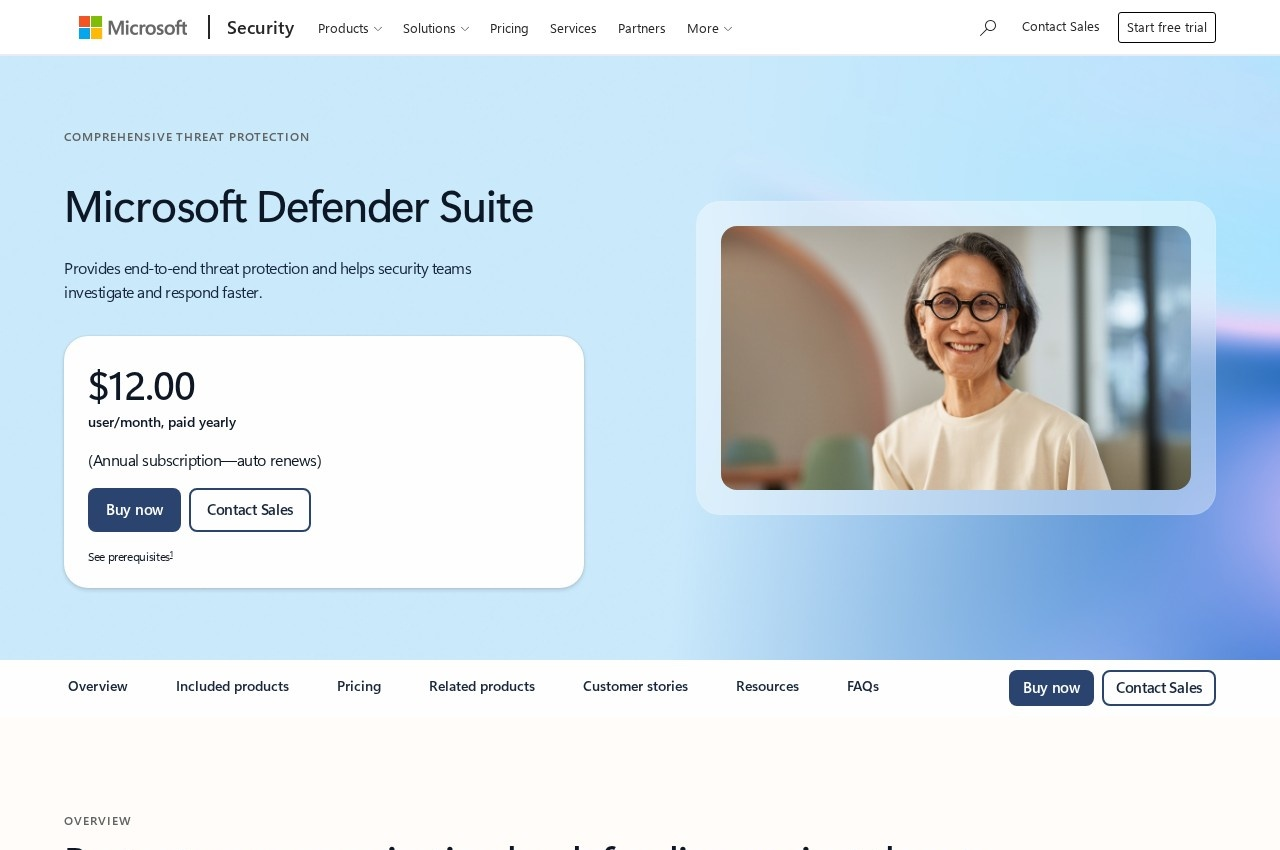Click the "Provides end-to-end threat protection" description

tap(268, 280)
